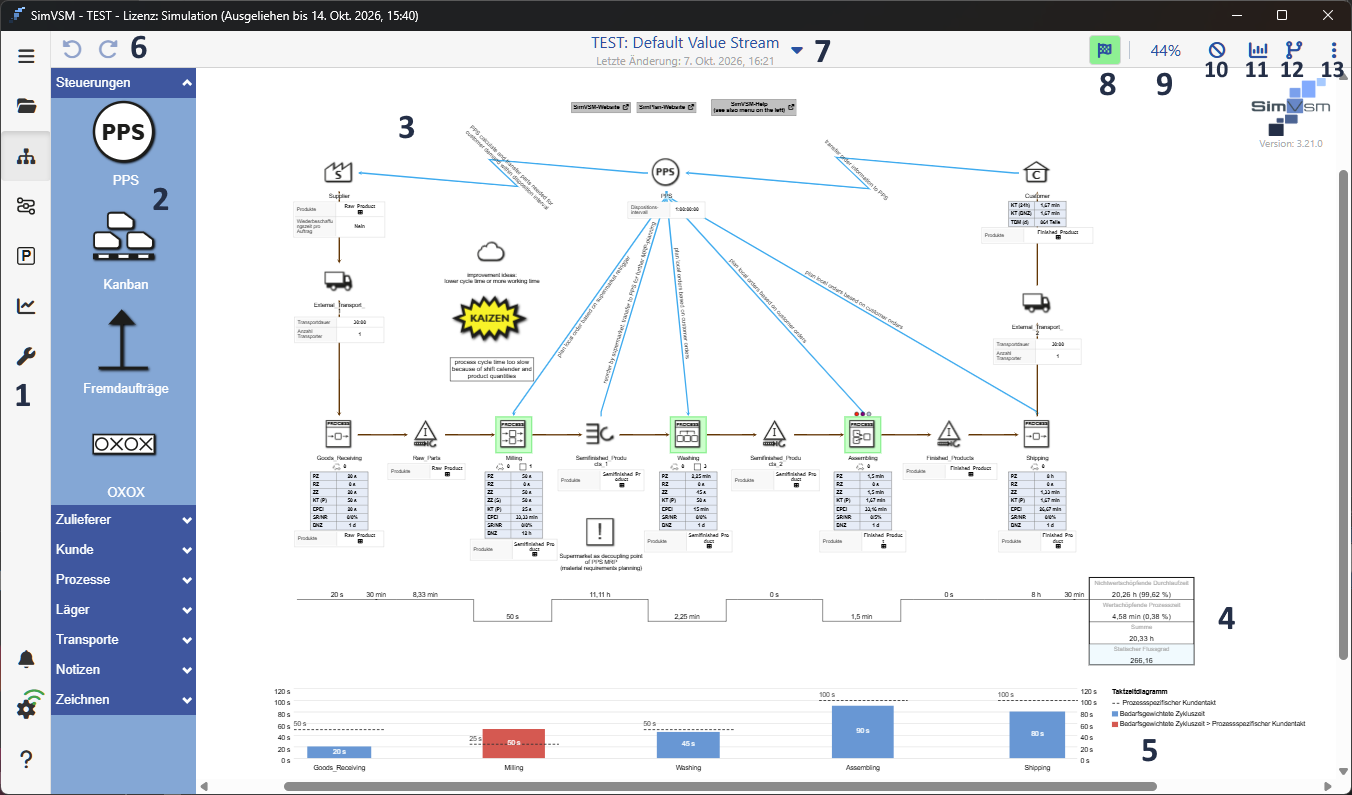Select the value stream structure sidebar icon

tap(26, 157)
